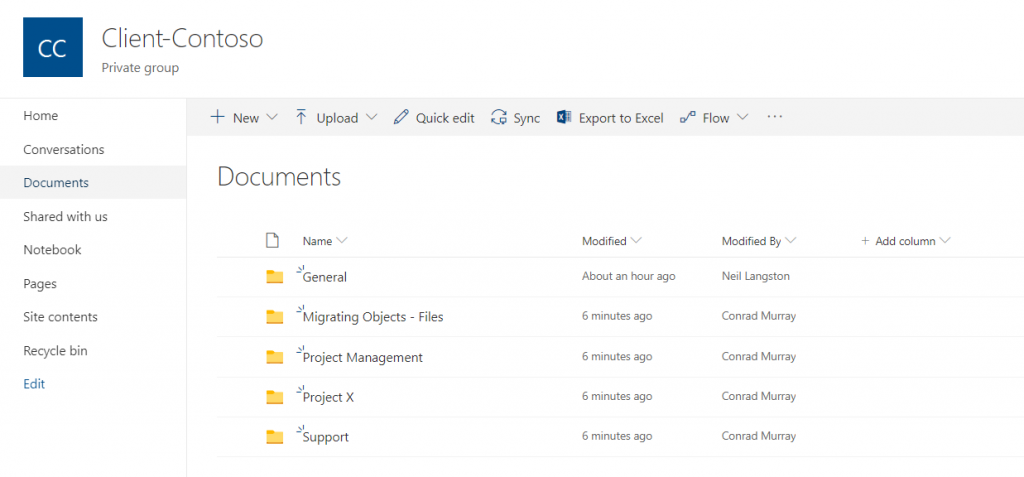Click 6 minutes ago in Project Management row
Viewport: 1024px width, 477px height.
tap(617, 357)
